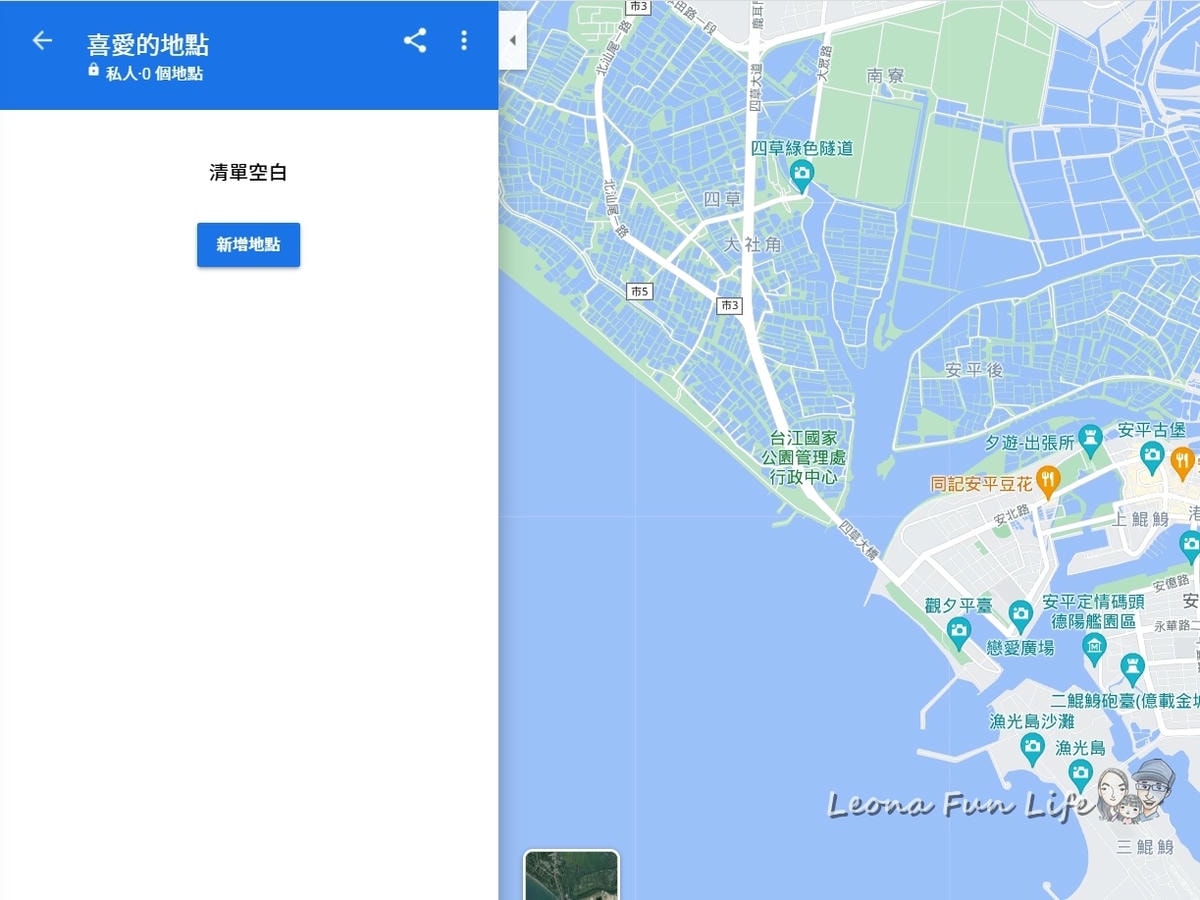The width and height of the screenshot is (1200, 900).
Task: Open the 二鯤鯓砲臺 landmark pin
Action: click(x=1132, y=664)
